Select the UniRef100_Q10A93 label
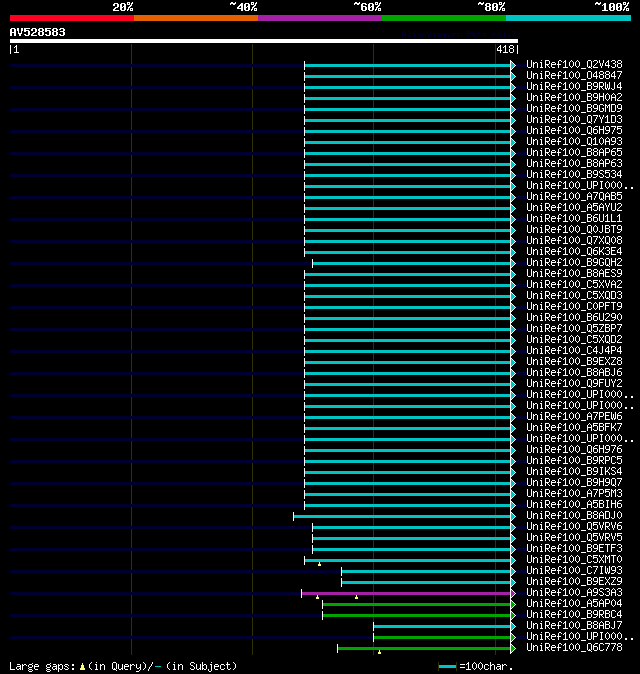This screenshot has width=640, height=674. [x=574, y=141]
